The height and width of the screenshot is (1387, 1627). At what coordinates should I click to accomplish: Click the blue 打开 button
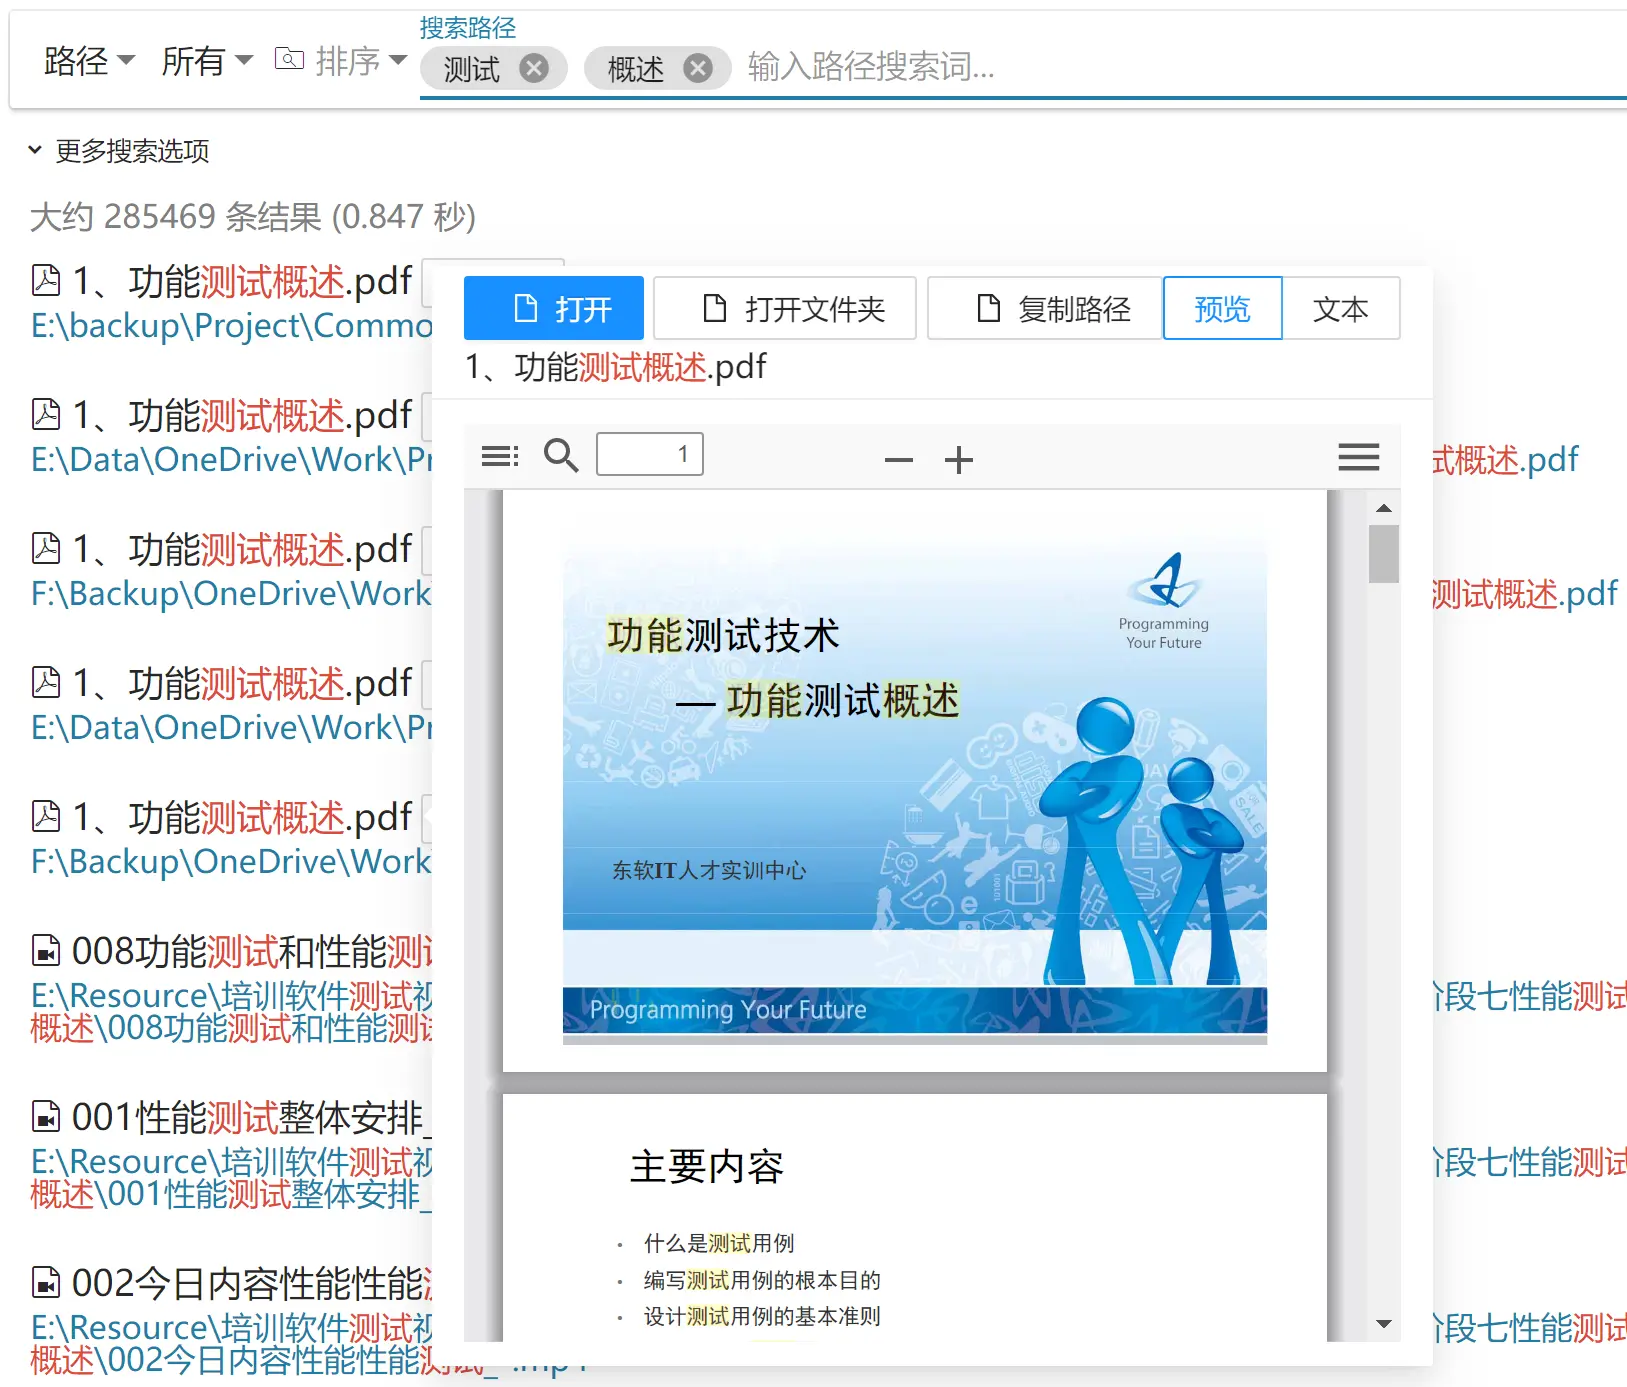[x=554, y=309]
